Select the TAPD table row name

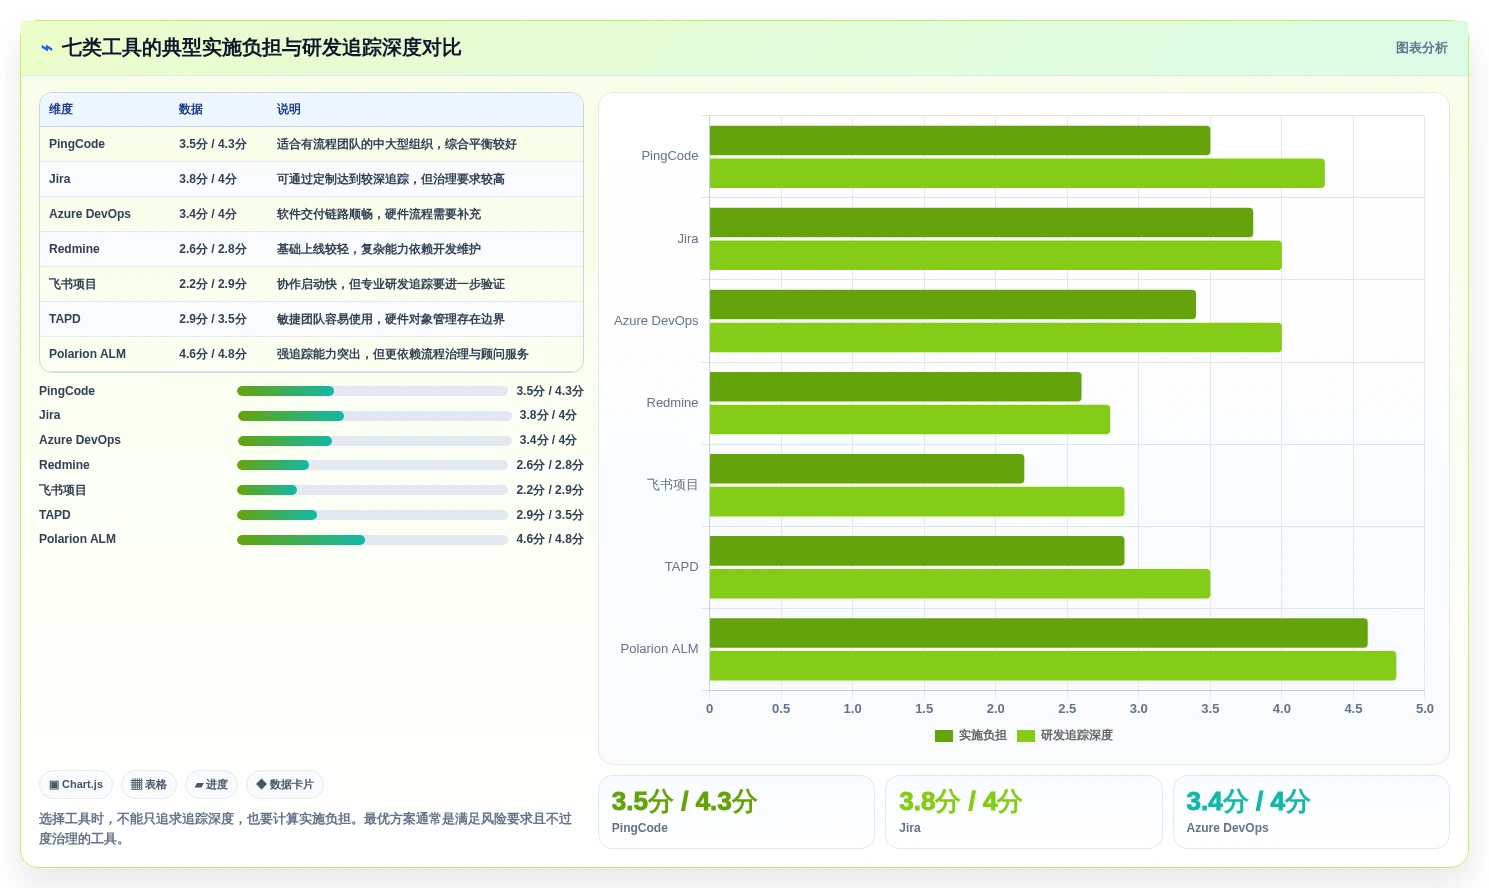65,319
